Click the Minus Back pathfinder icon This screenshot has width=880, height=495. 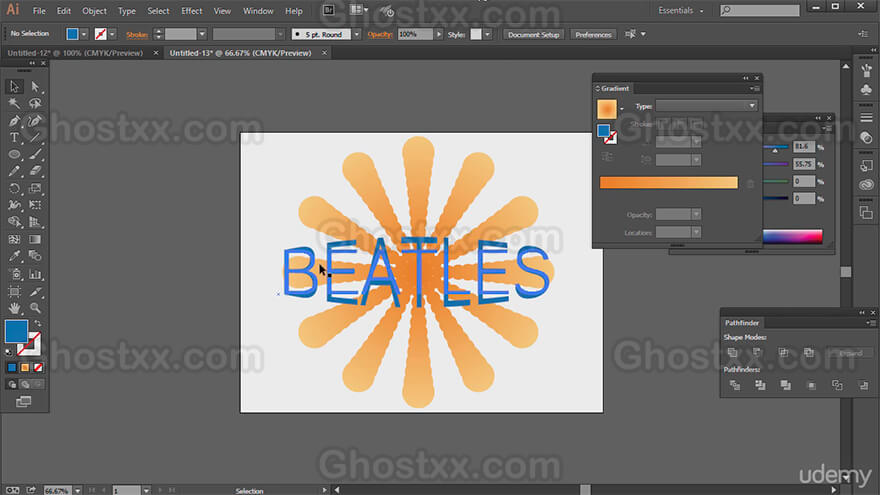pyautogui.click(x=863, y=385)
